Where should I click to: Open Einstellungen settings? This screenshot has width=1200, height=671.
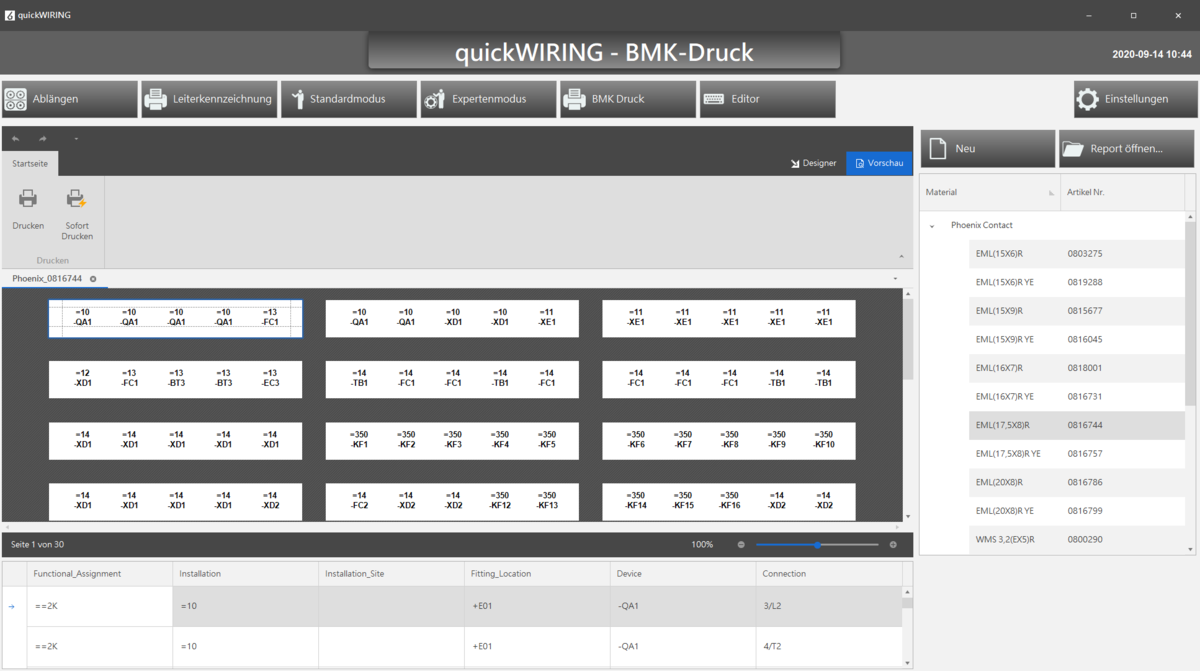pyautogui.click(x=1134, y=99)
